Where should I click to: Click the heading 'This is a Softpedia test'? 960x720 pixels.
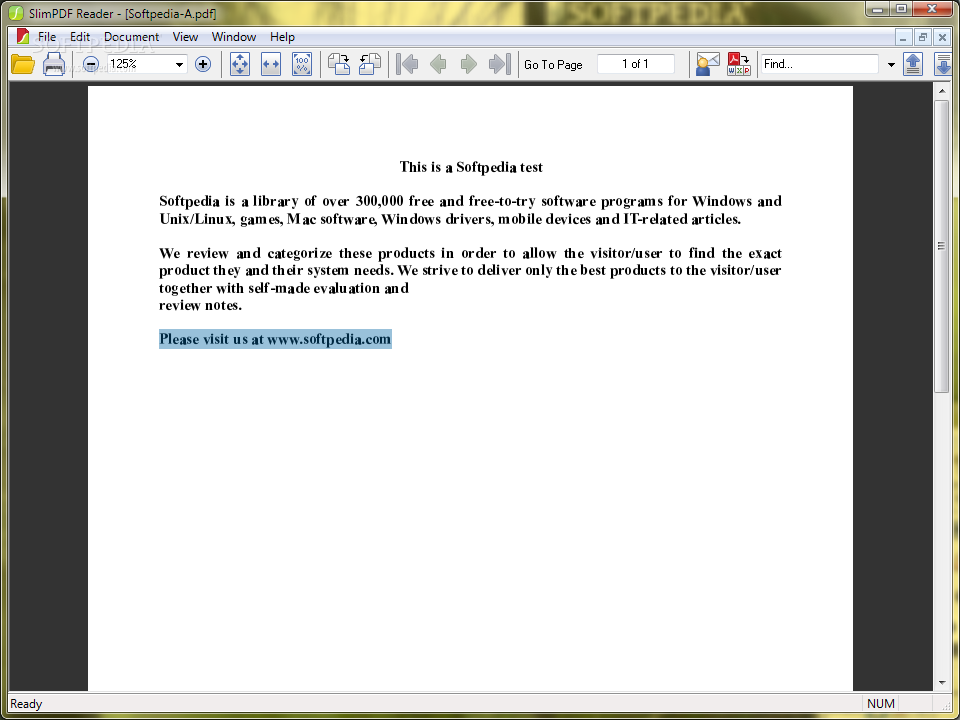point(471,167)
